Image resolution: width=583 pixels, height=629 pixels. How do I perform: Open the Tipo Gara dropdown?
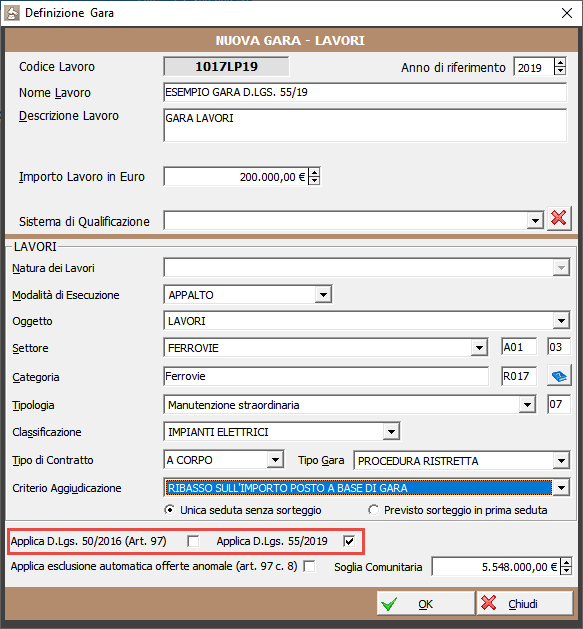pos(561,461)
